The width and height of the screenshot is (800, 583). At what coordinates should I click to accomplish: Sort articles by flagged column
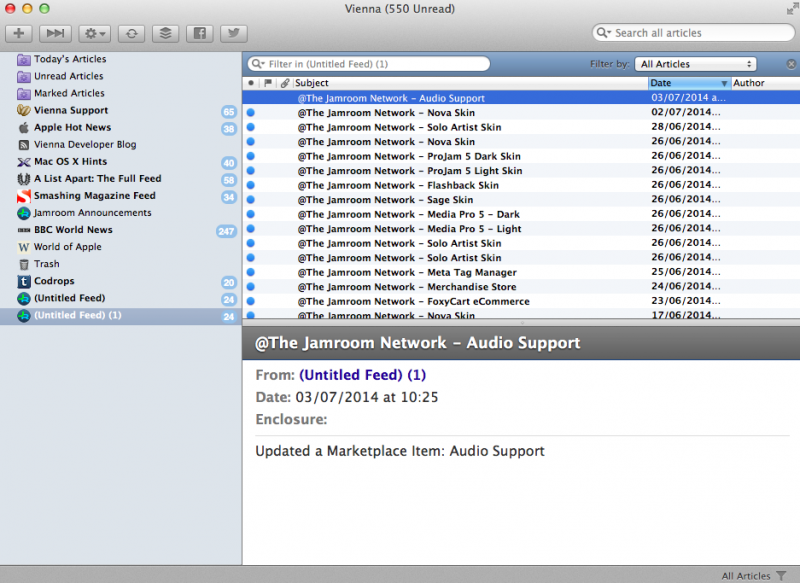pyautogui.click(x=267, y=83)
